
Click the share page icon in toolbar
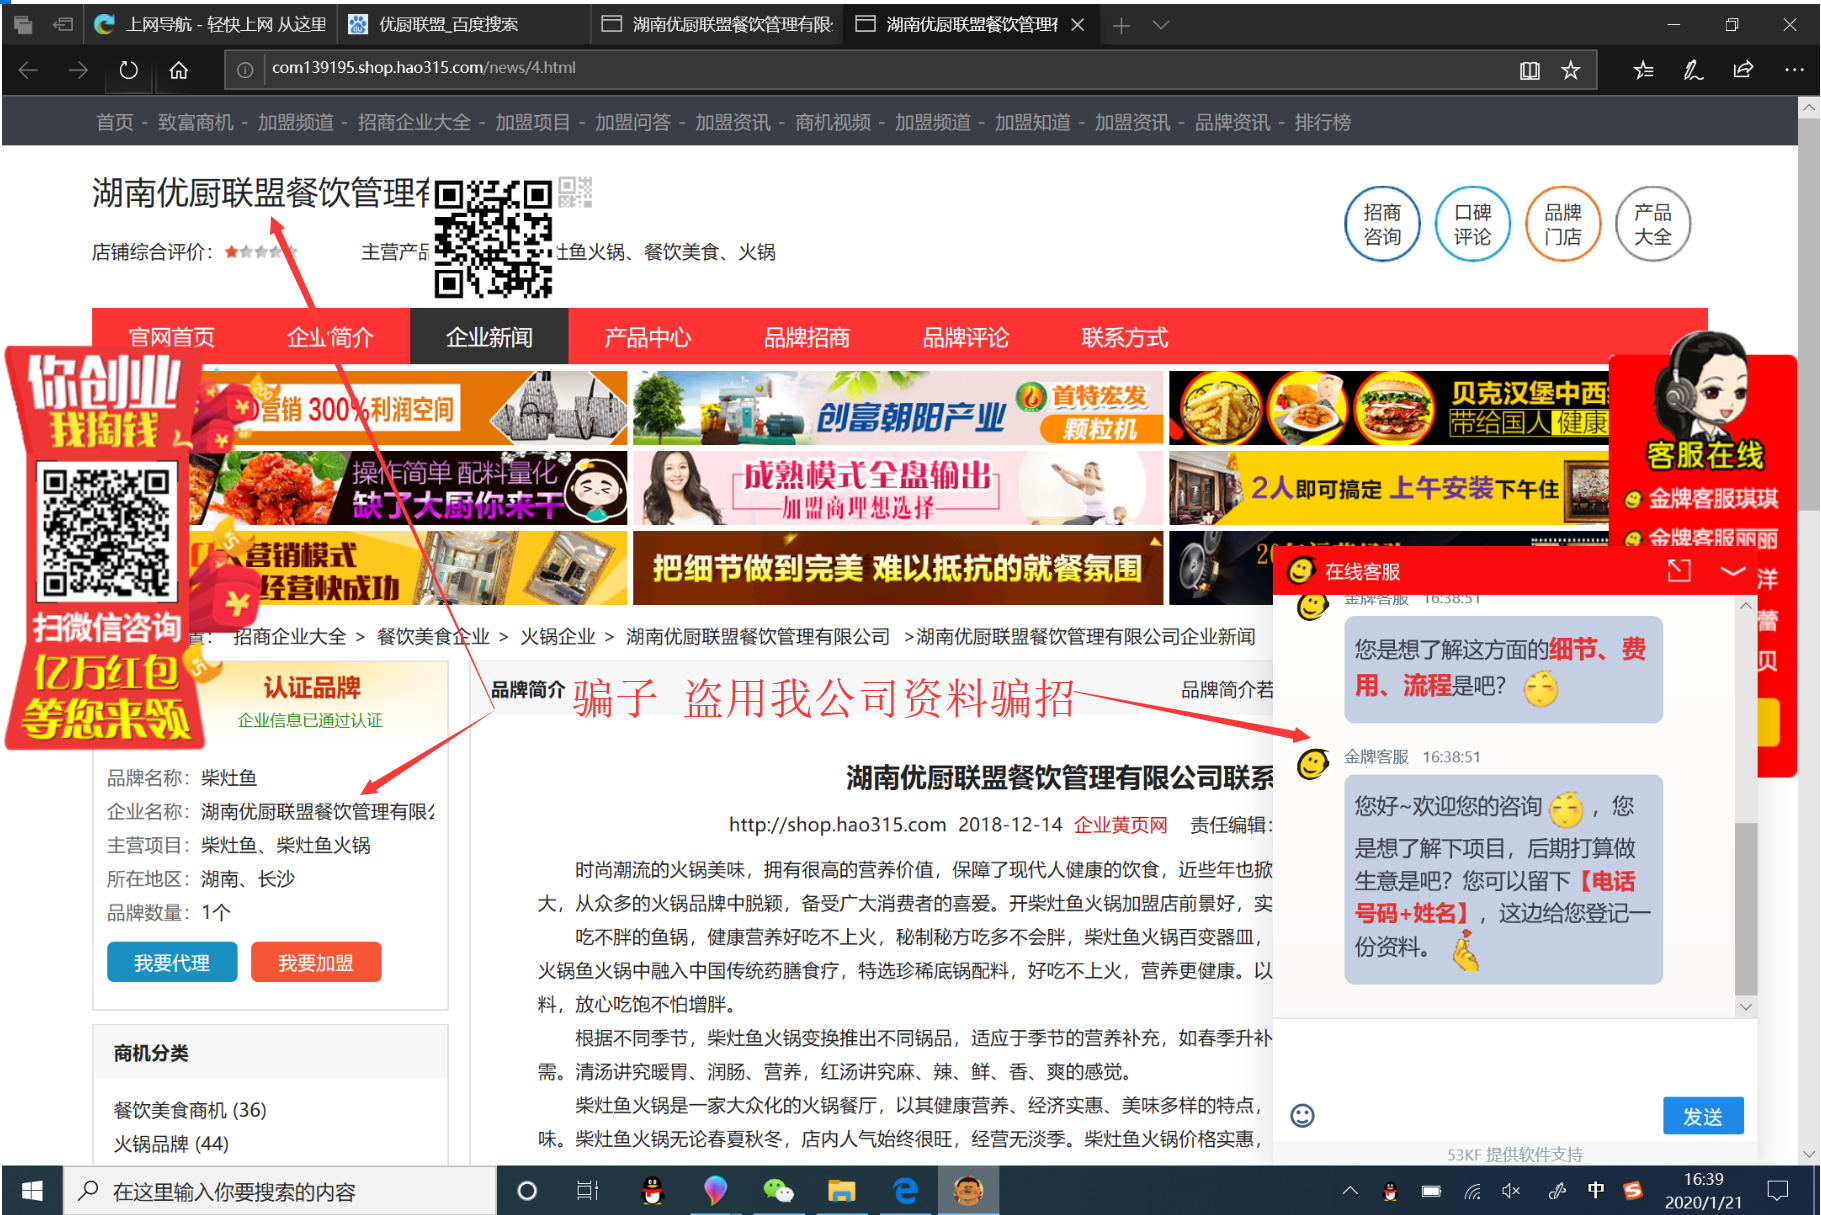1743,70
